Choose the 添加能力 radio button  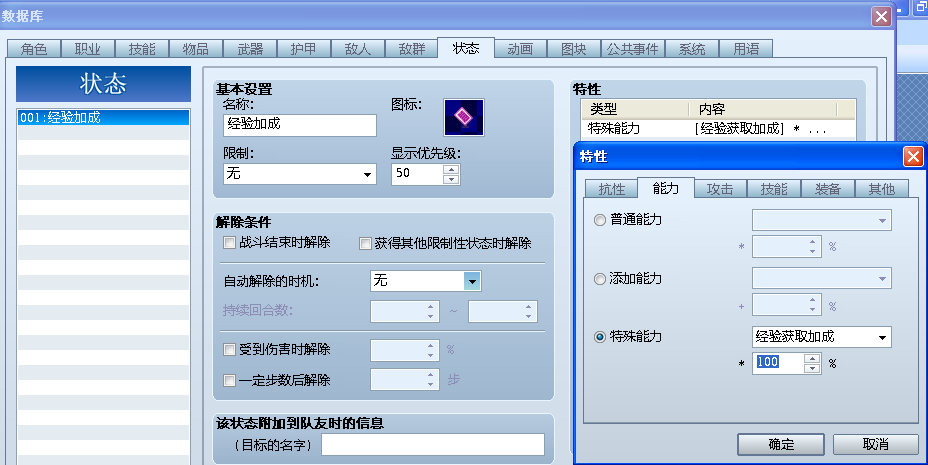click(x=600, y=279)
